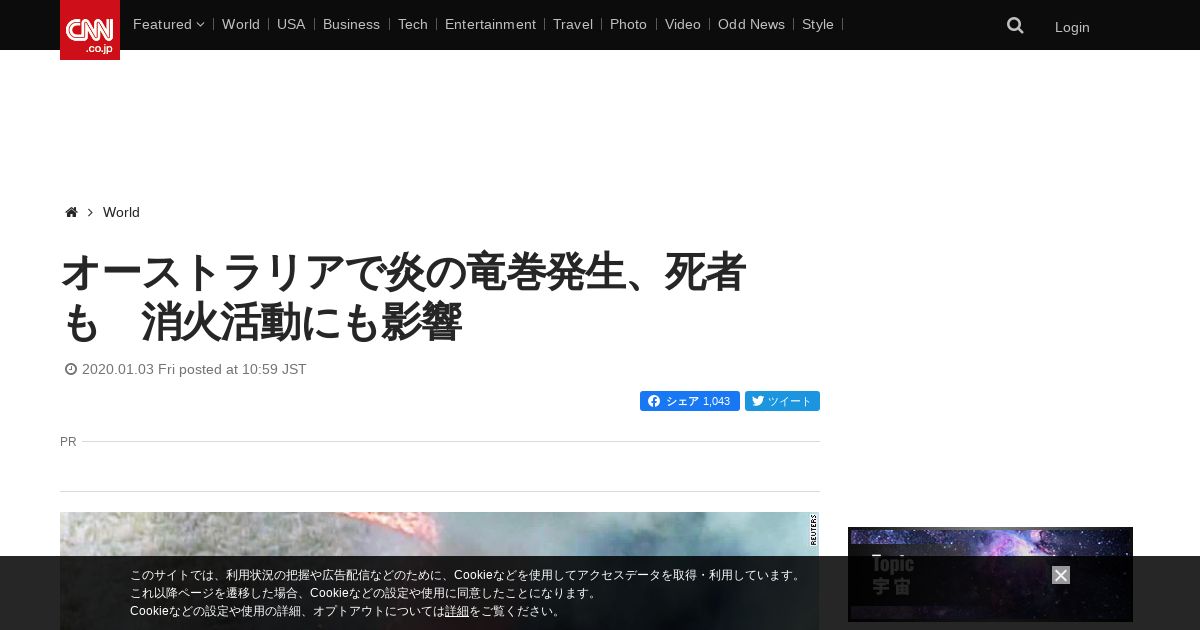Image resolution: width=1200 pixels, height=630 pixels.
Task: Click the CNN.co.jp logo
Action: click(90, 30)
